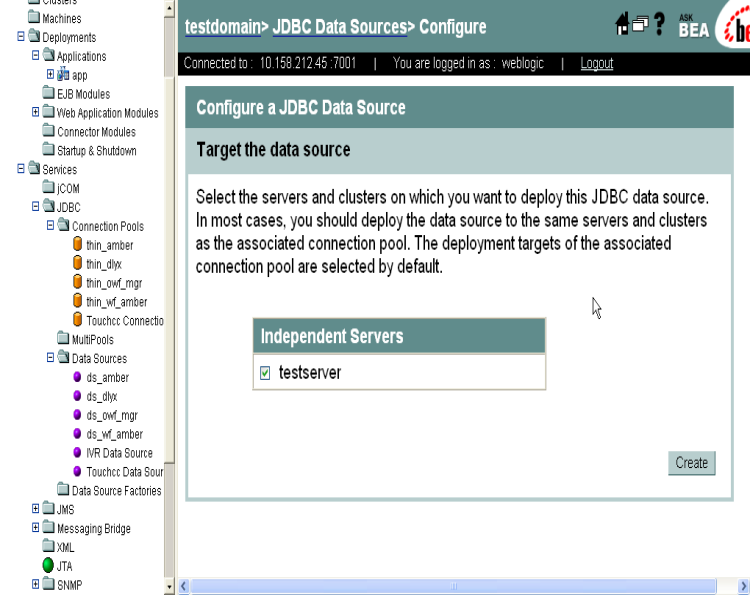
Task: Expand the JMS tree node
Action: pyautogui.click(x=35, y=508)
